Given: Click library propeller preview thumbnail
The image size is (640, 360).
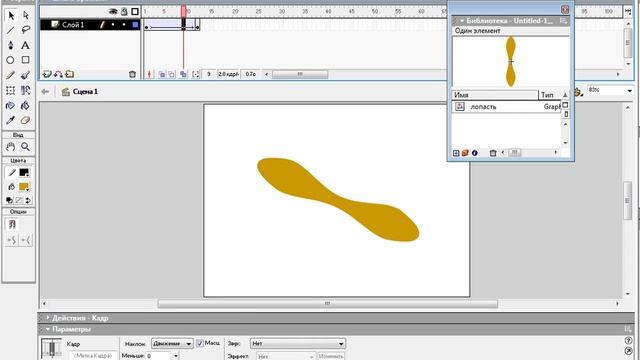Looking at the screenshot, I should click(x=511, y=61).
